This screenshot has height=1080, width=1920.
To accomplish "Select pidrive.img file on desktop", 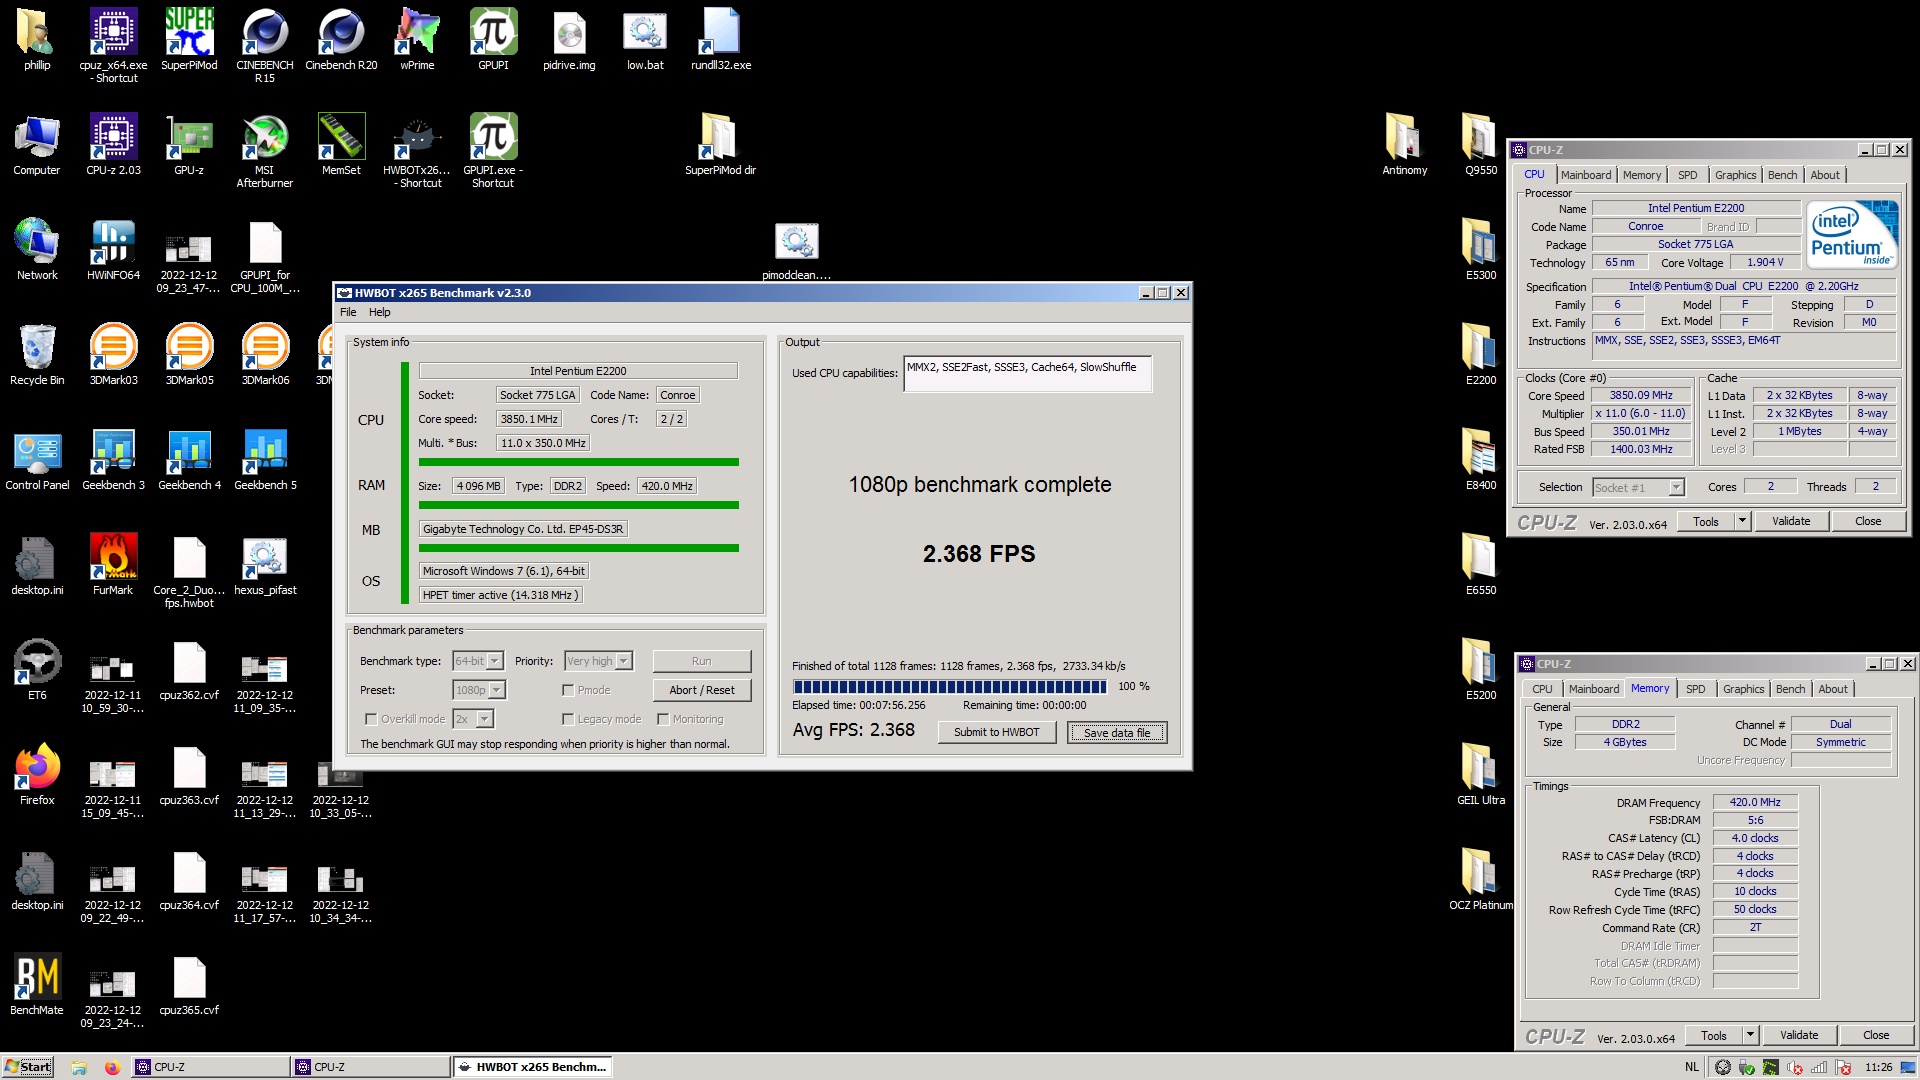I will (x=569, y=40).
